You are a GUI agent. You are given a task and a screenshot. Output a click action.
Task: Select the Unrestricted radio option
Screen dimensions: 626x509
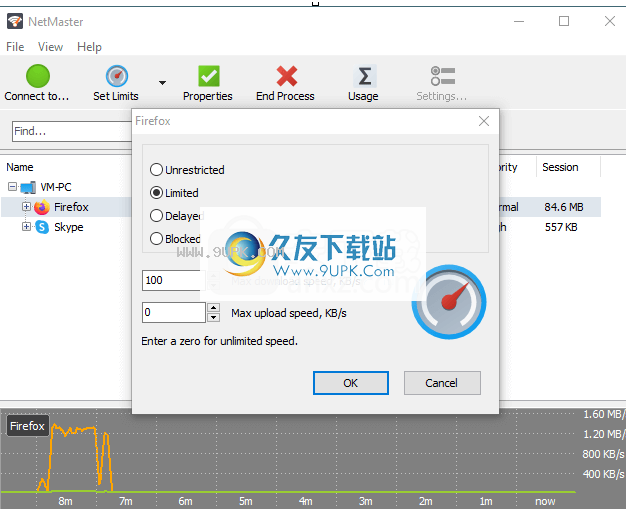(x=156, y=170)
